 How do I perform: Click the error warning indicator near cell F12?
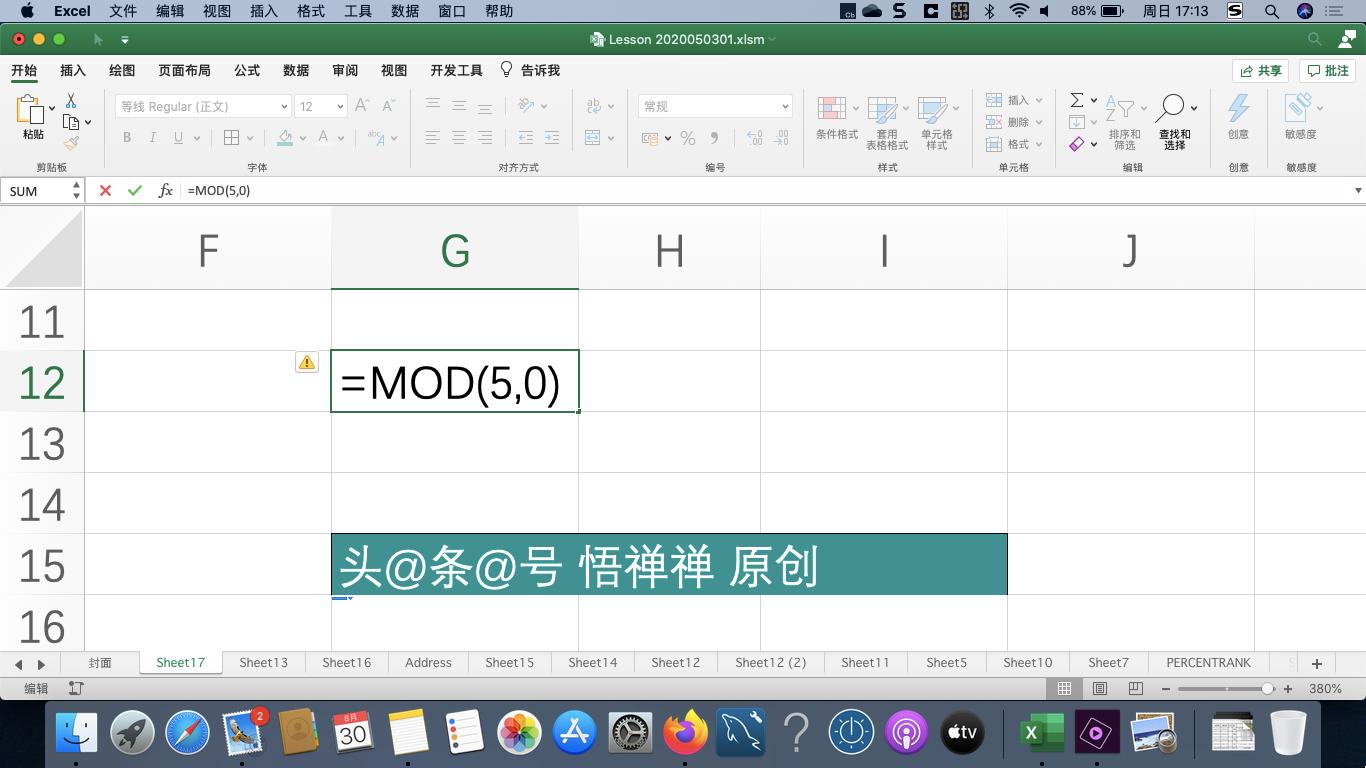pyautogui.click(x=307, y=362)
